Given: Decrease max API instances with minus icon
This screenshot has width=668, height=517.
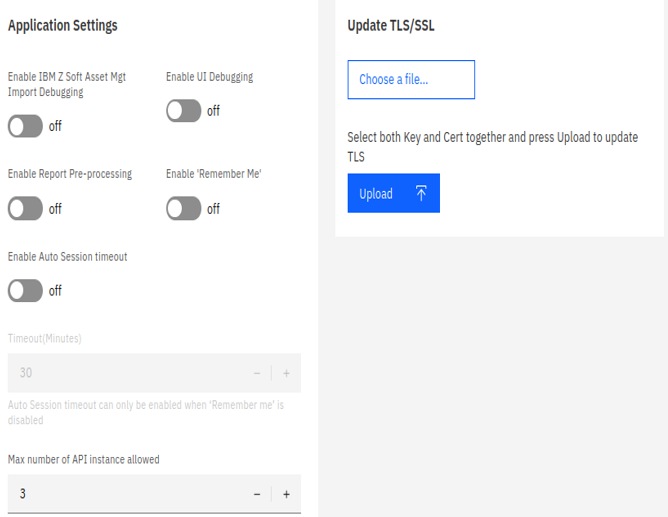Looking at the screenshot, I should pos(257,494).
